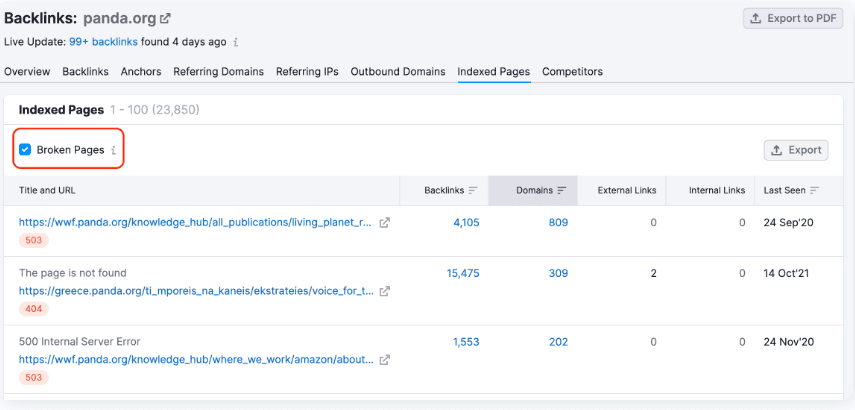Select the Referring IPs tab

[x=308, y=71]
